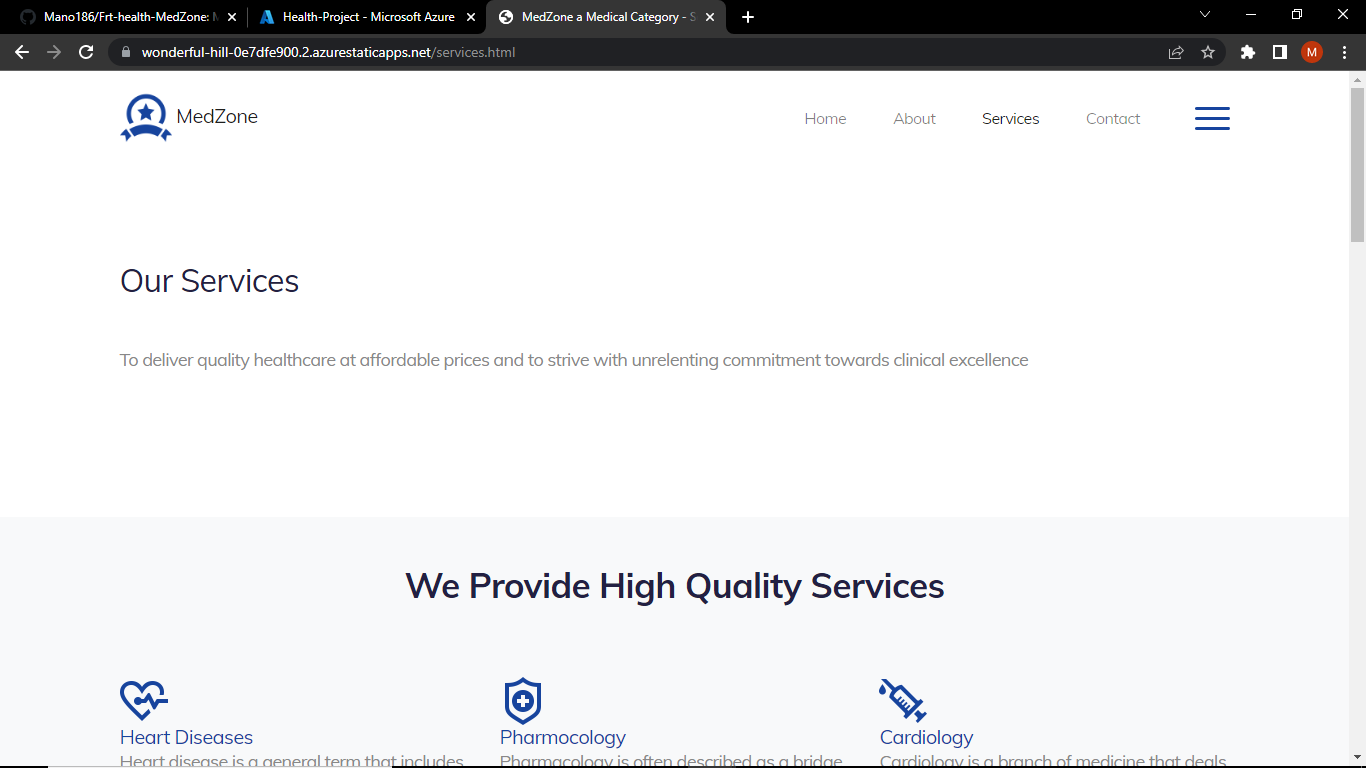The height and width of the screenshot is (768, 1366).
Task: Click the profile avatar icon
Action: pyautogui.click(x=1311, y=52)
